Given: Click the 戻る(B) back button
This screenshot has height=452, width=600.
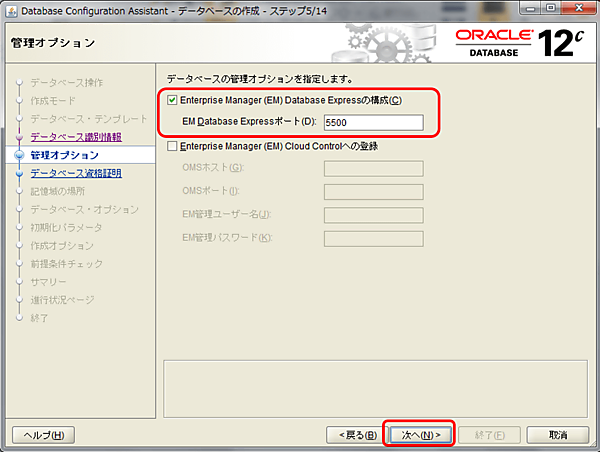Looking at the screenshot, I should pyautogui.click(x=357, y=435).
